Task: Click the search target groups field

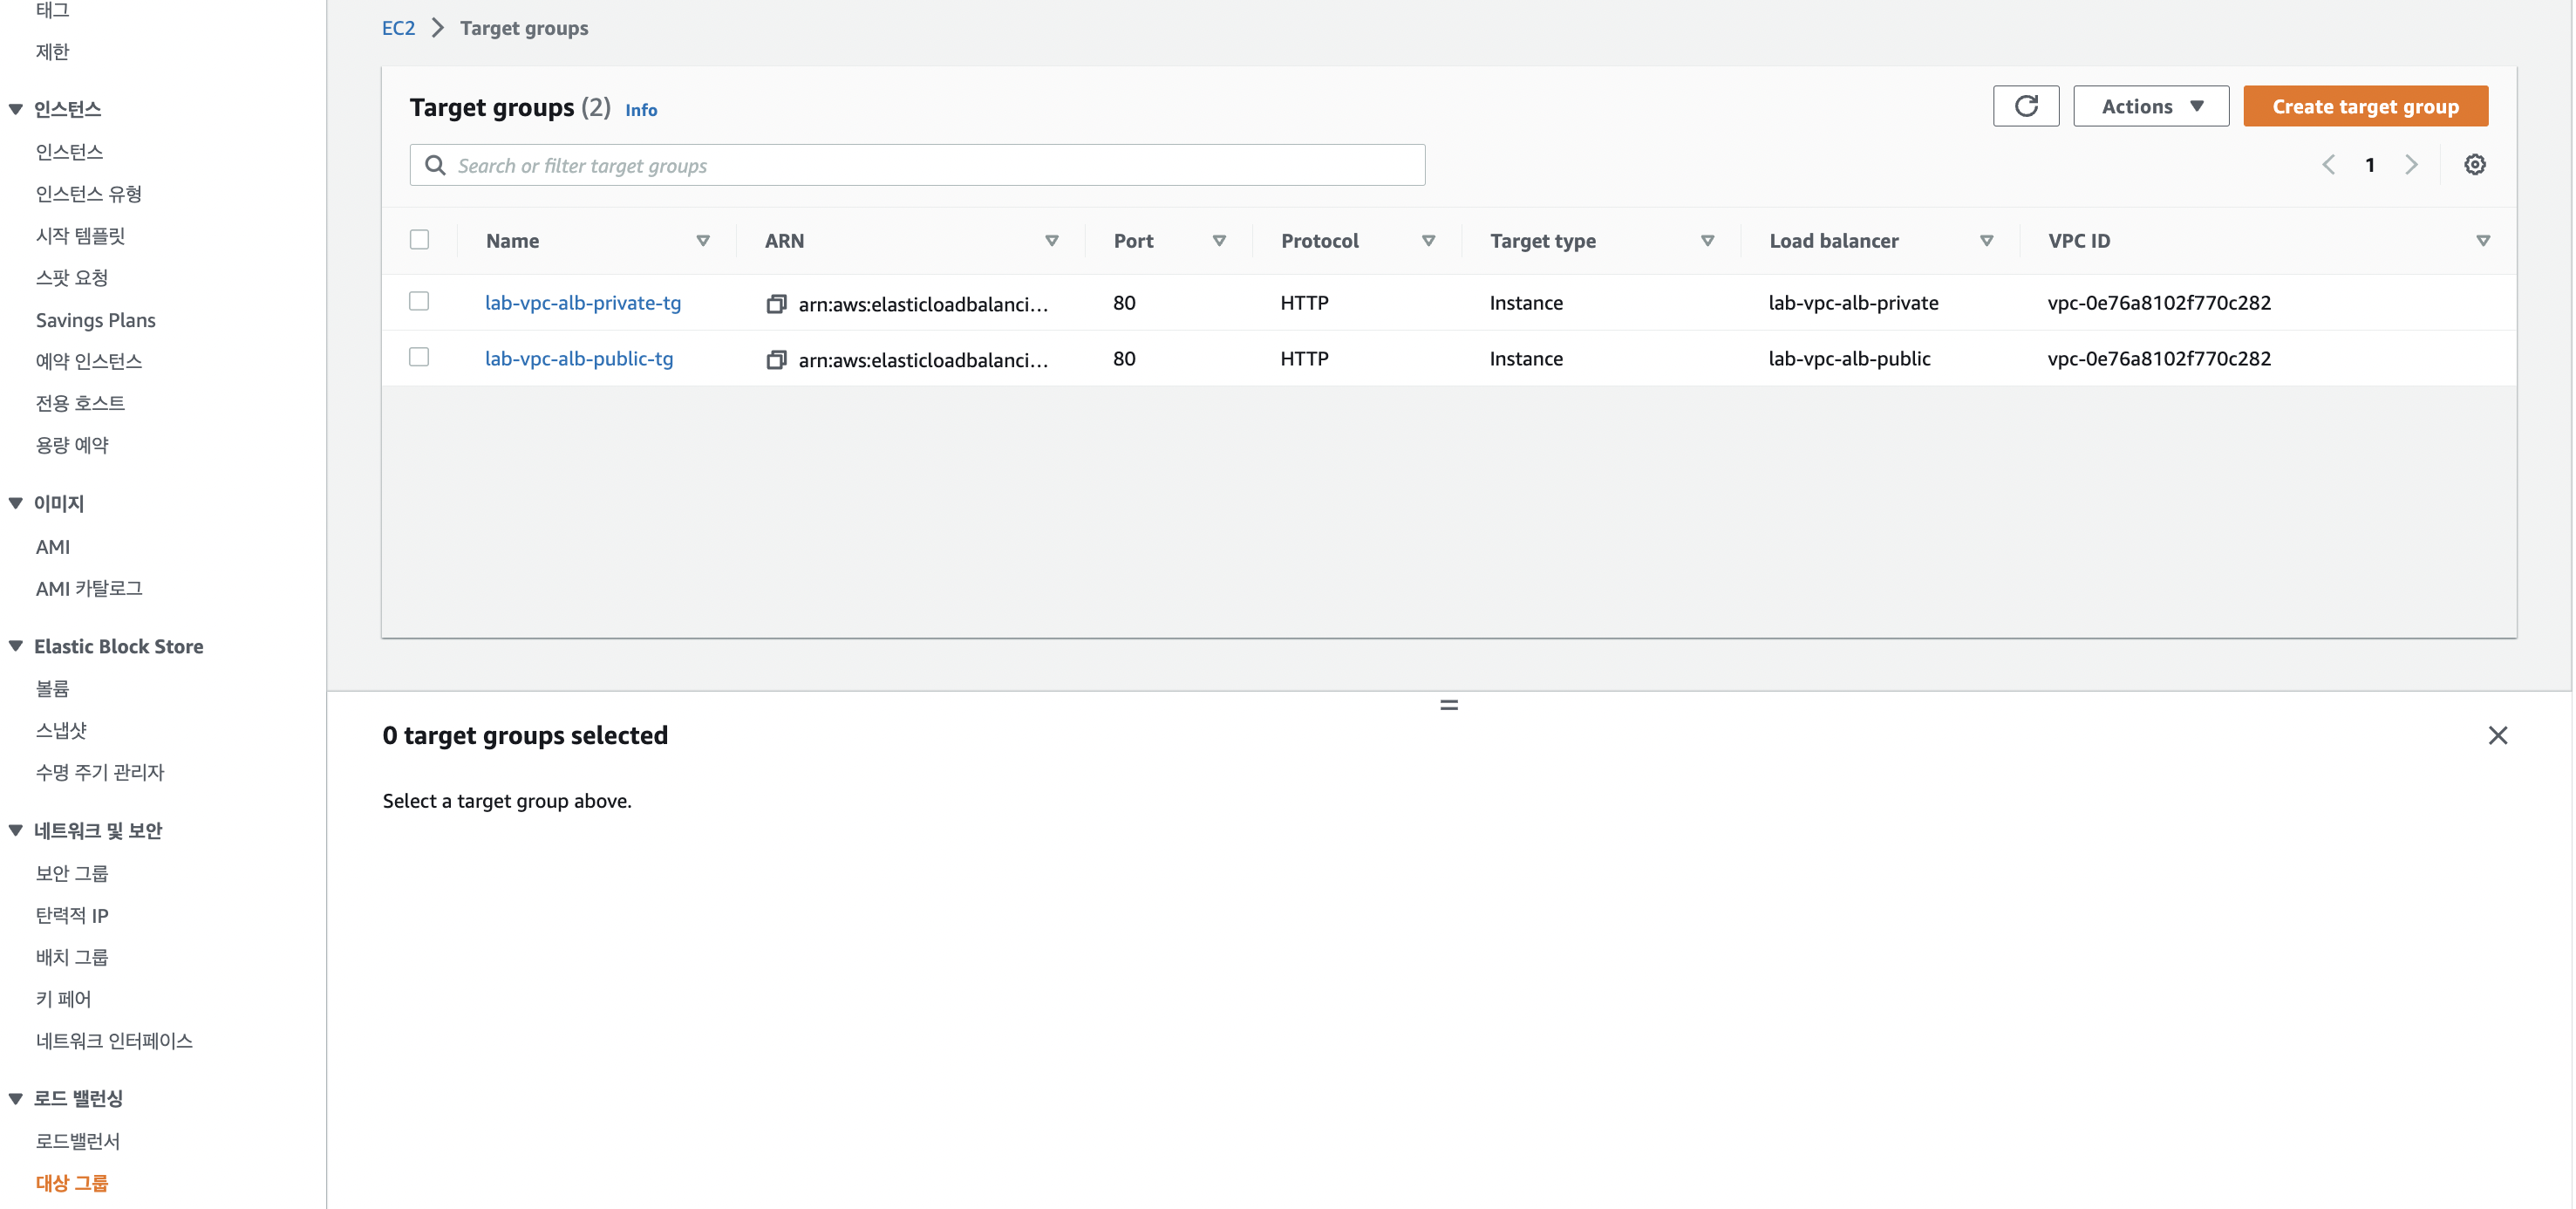Action: tap(916, 165)
